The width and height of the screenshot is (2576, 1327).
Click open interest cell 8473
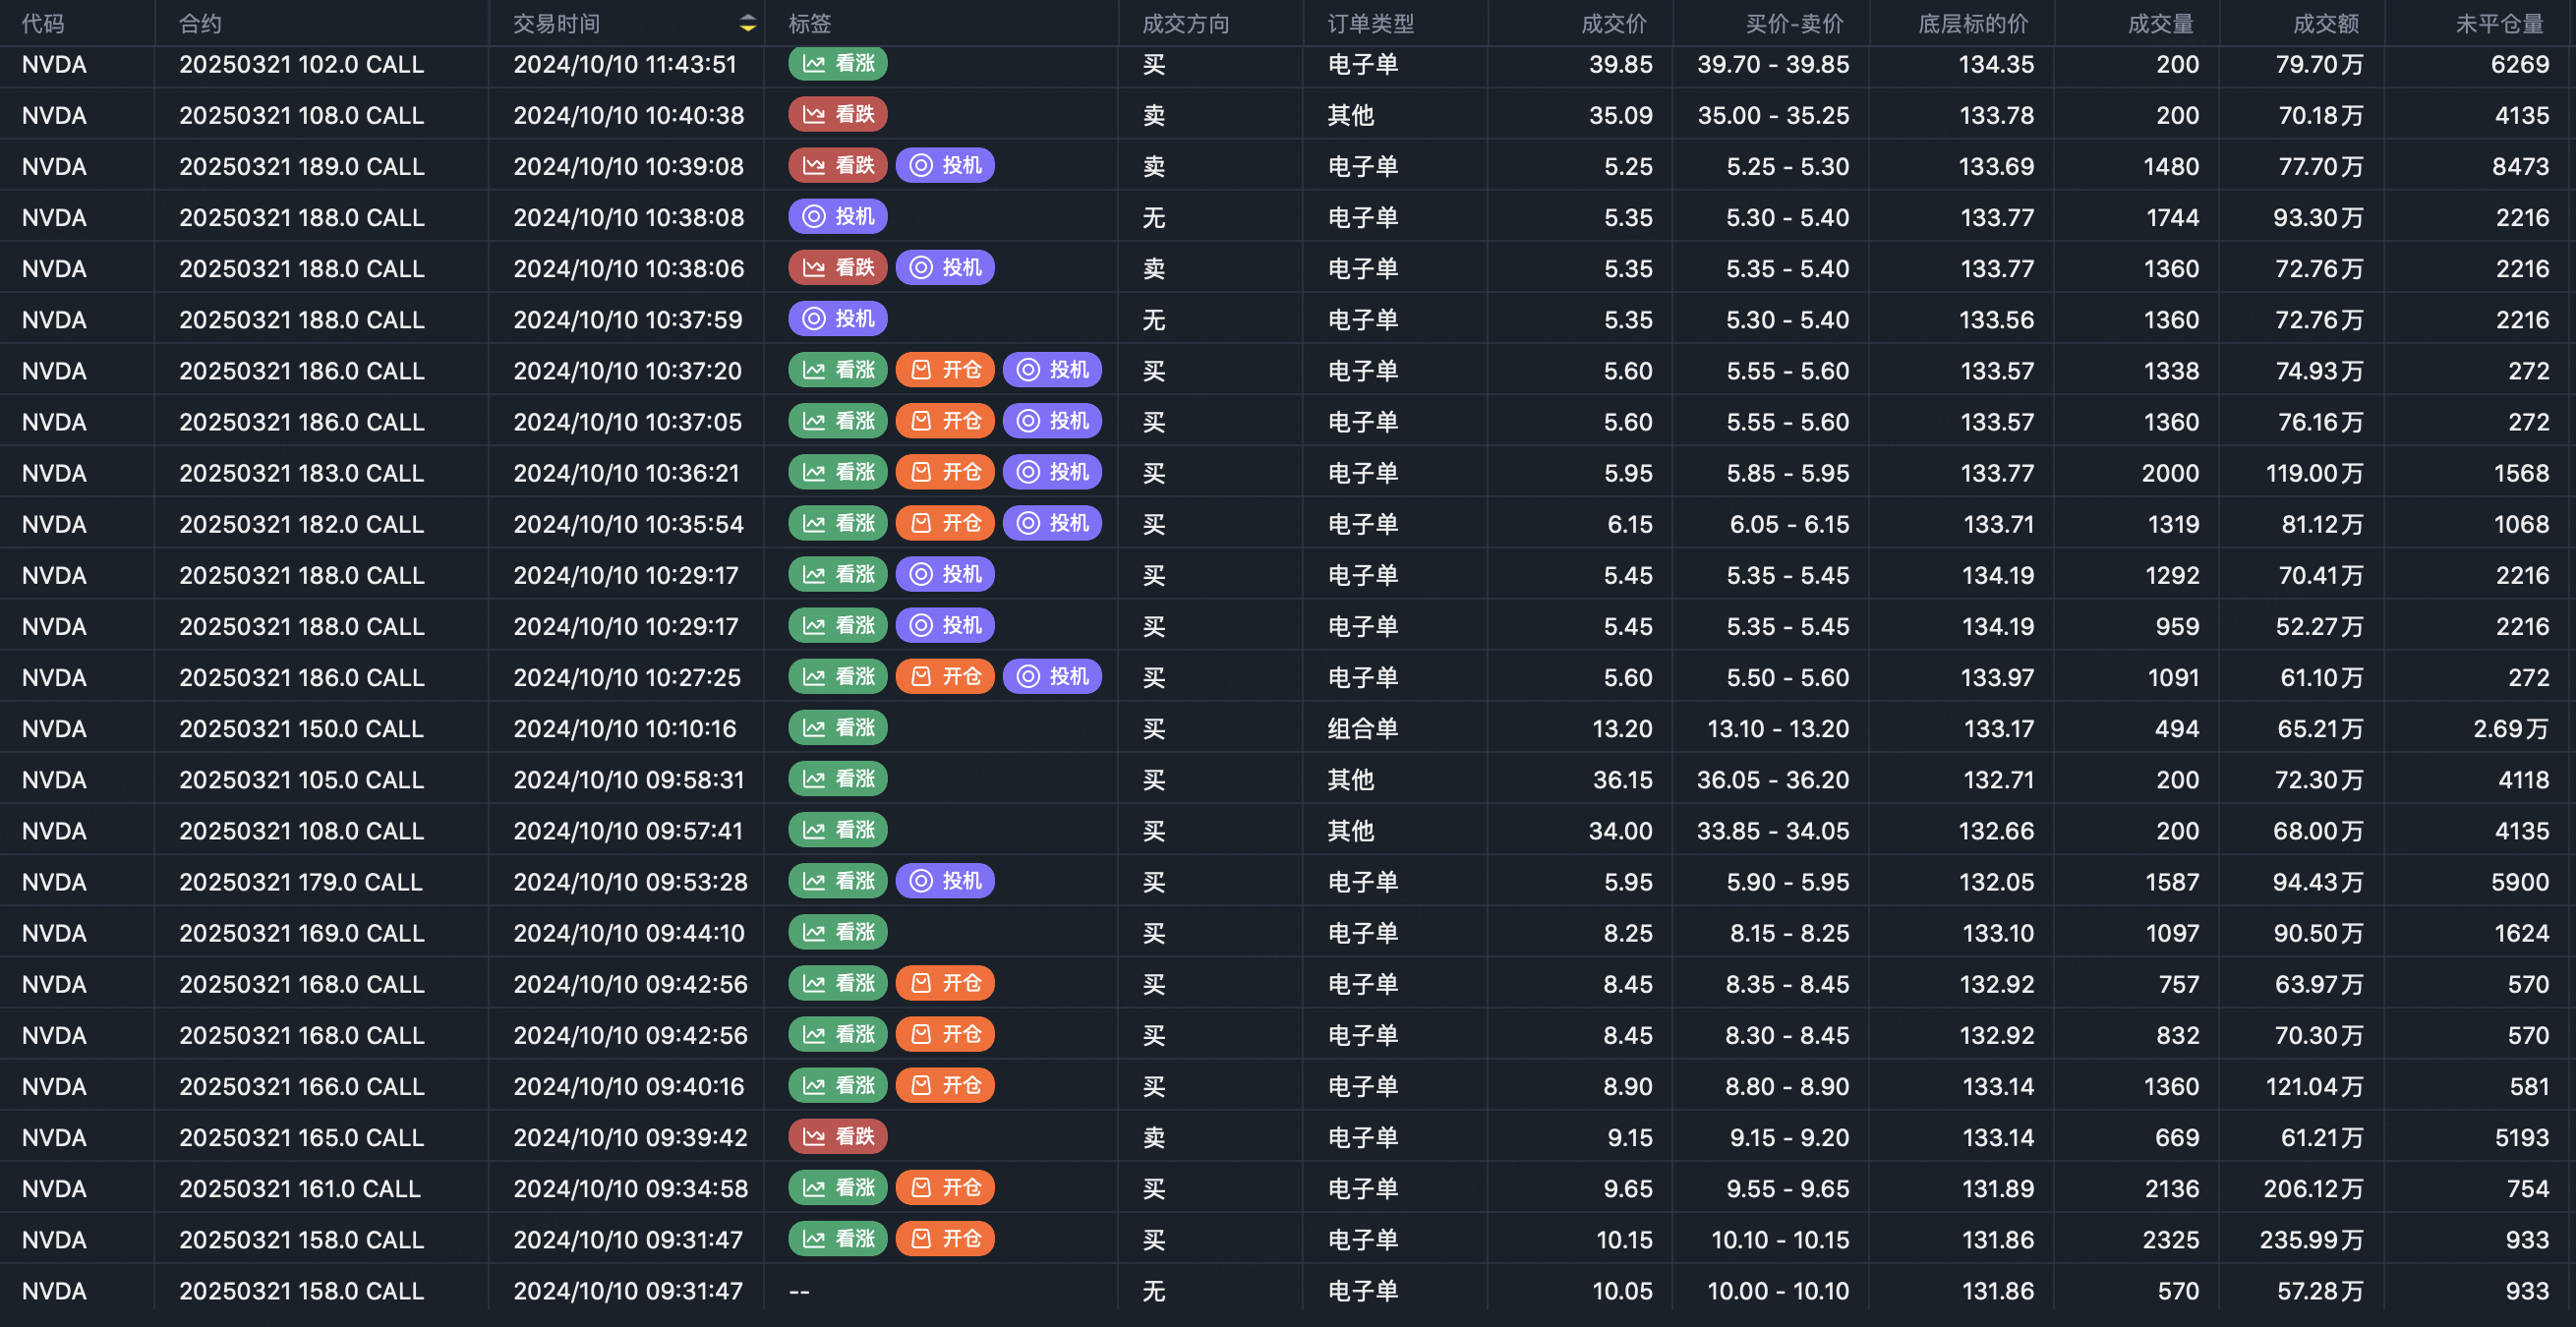click(2520, 166)
